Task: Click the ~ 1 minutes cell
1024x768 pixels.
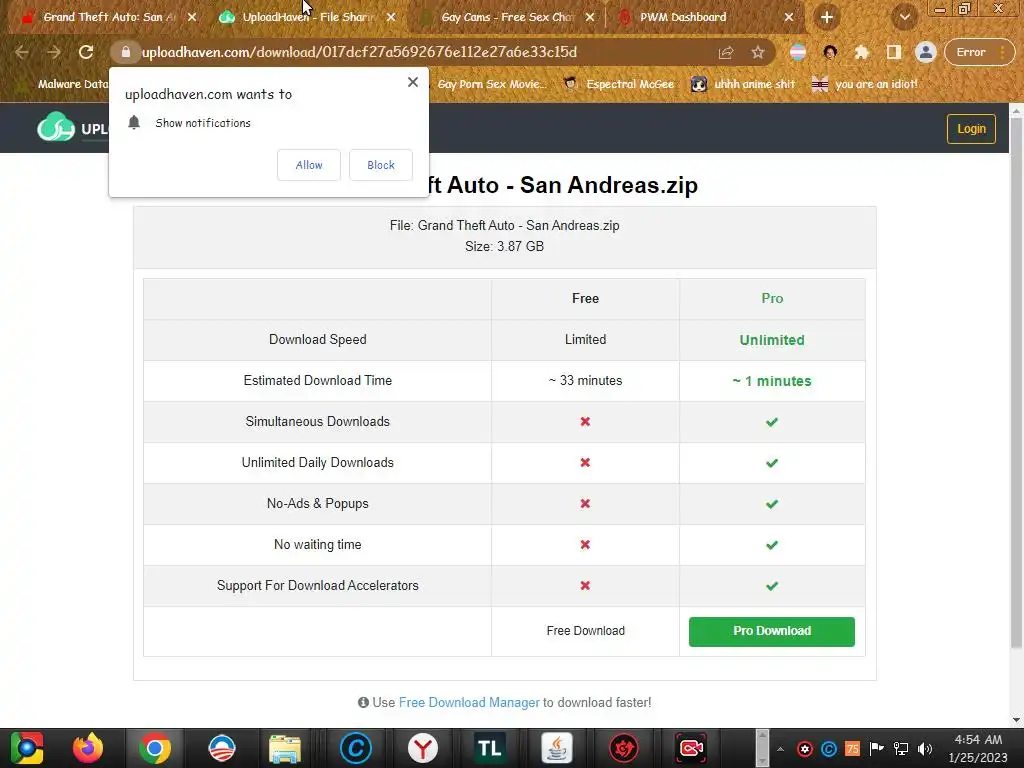Action: point(771,381)
